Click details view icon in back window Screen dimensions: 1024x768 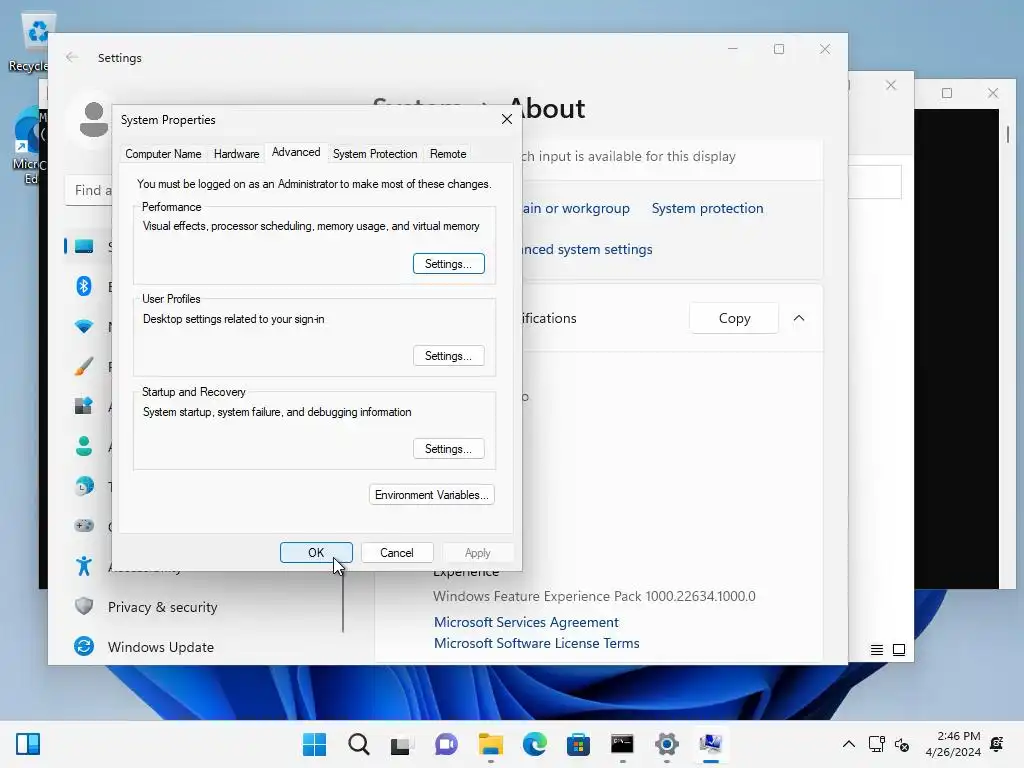pos(876,650)
